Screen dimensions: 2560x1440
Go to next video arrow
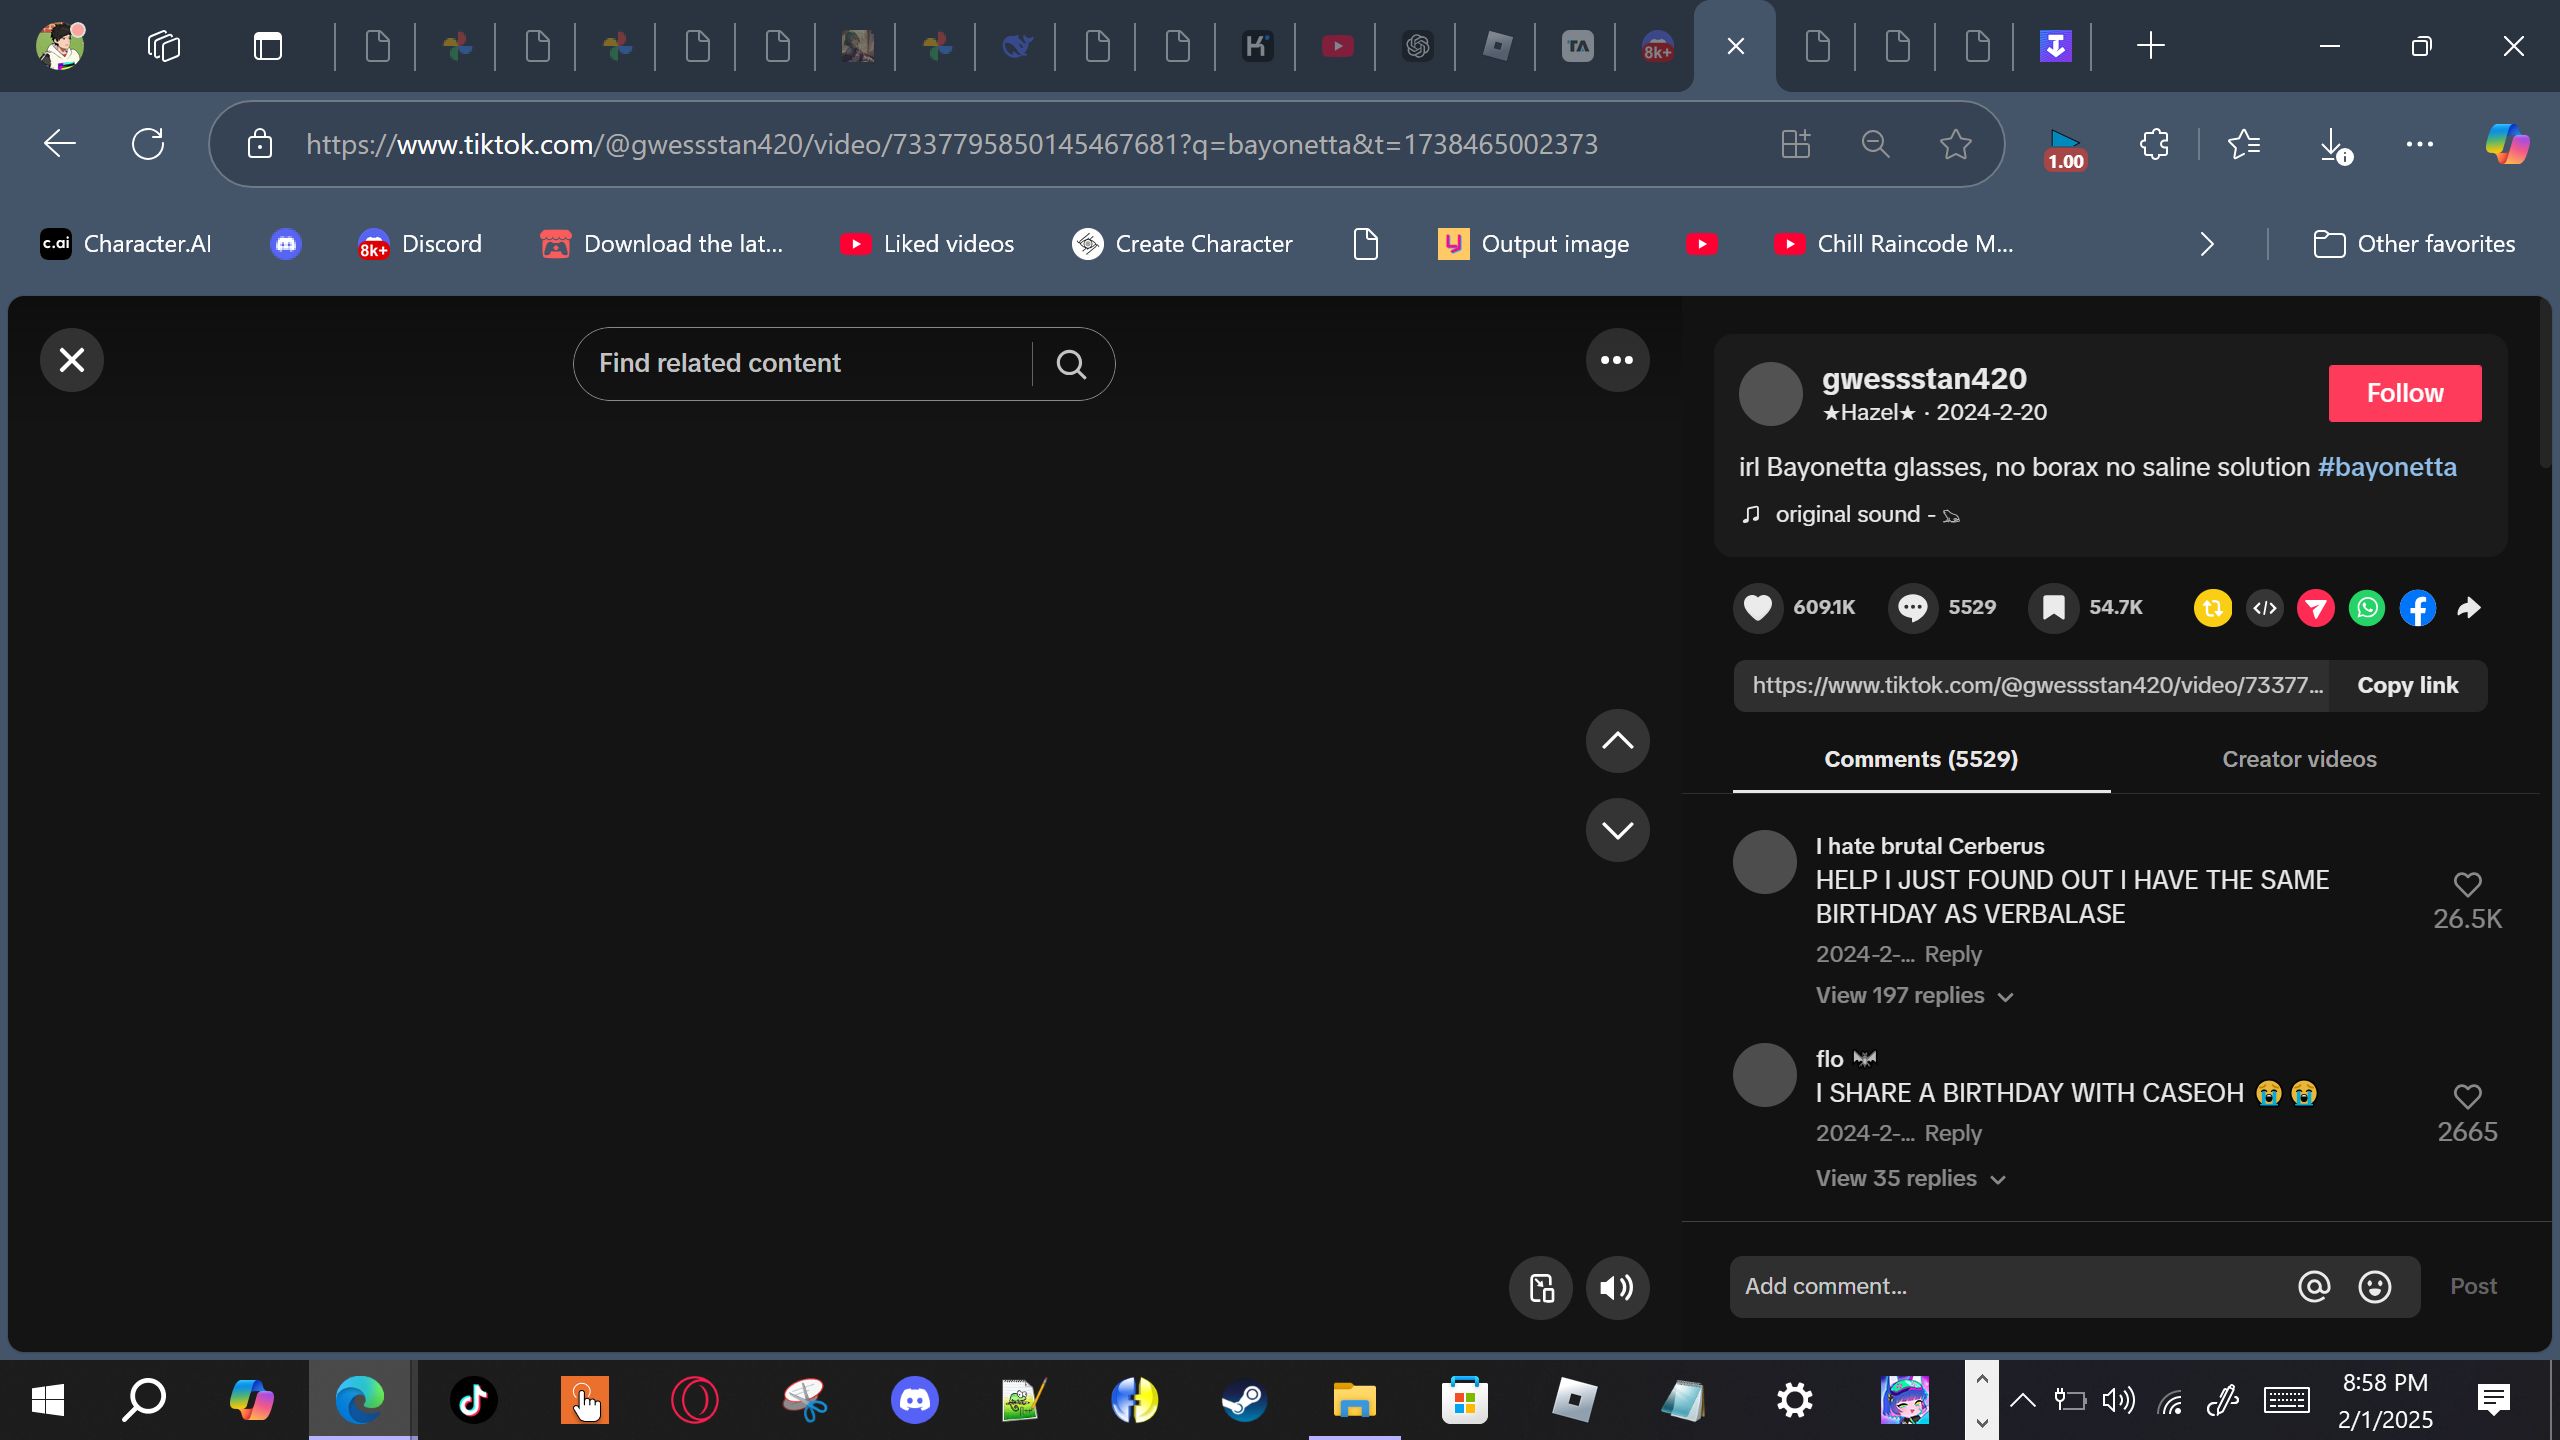[x=1616, y=829]
